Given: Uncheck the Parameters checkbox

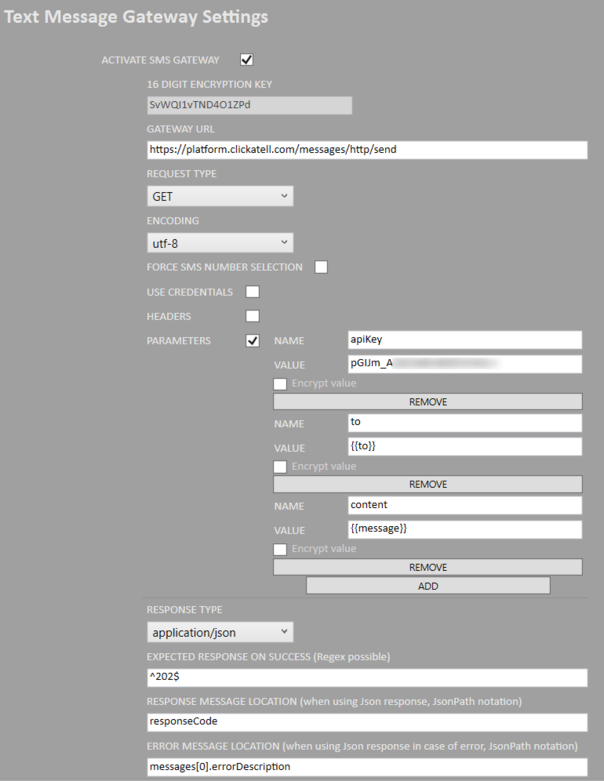Looking at the screenshot, I should [253, 341].
